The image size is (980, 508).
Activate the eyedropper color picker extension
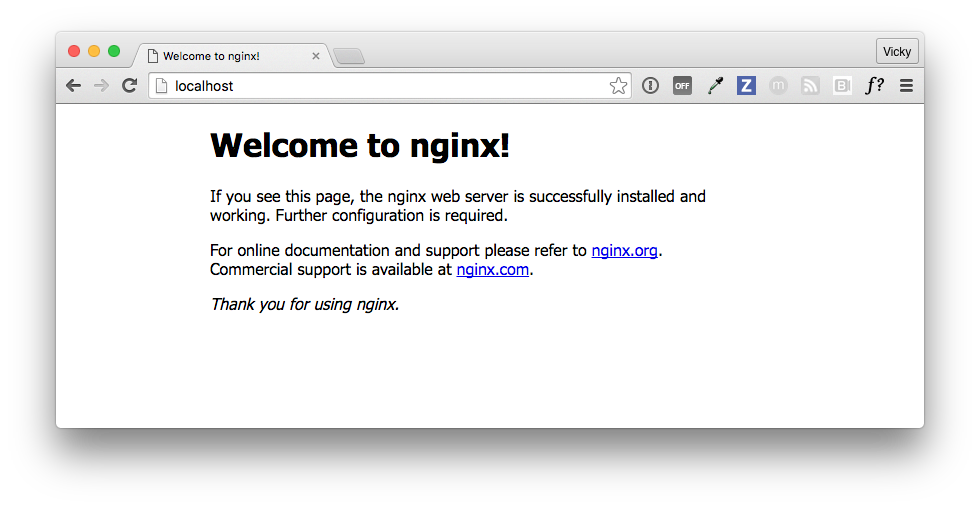click(x=715, y=86)
